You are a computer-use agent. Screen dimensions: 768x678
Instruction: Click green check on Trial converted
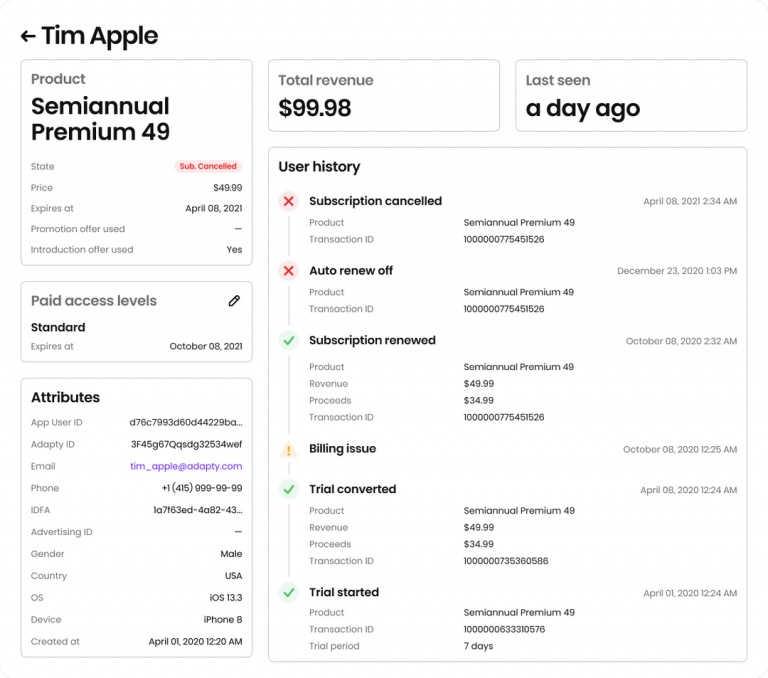[x=289, y=490]
